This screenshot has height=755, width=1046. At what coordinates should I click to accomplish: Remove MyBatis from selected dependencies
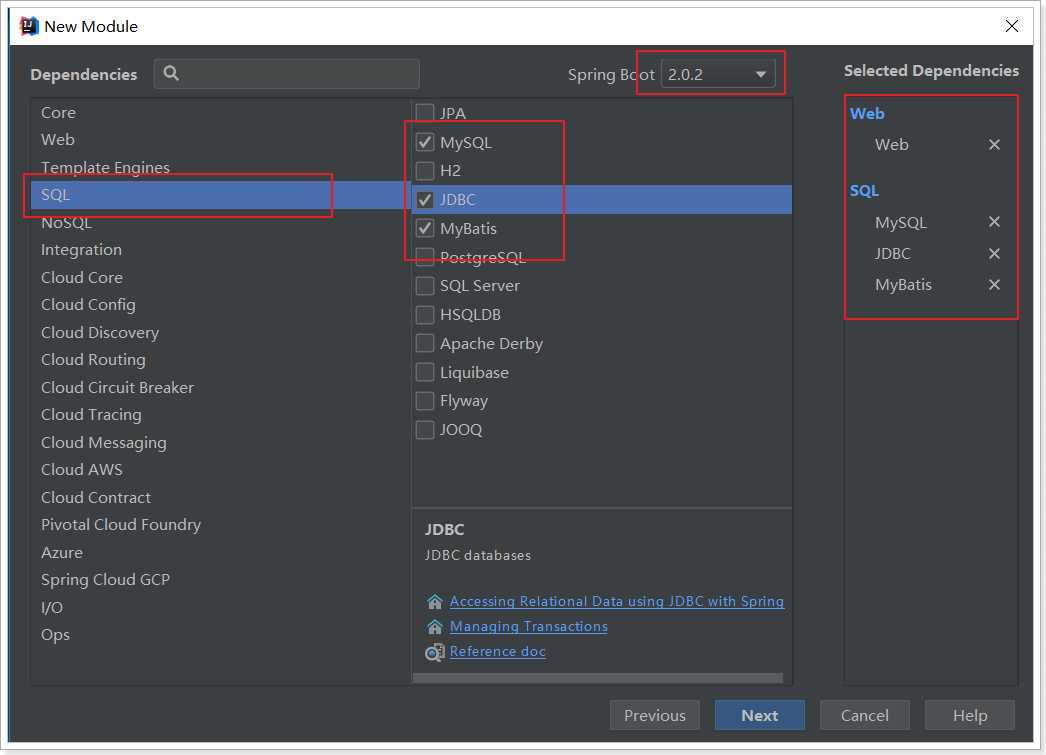click(994, 284)
